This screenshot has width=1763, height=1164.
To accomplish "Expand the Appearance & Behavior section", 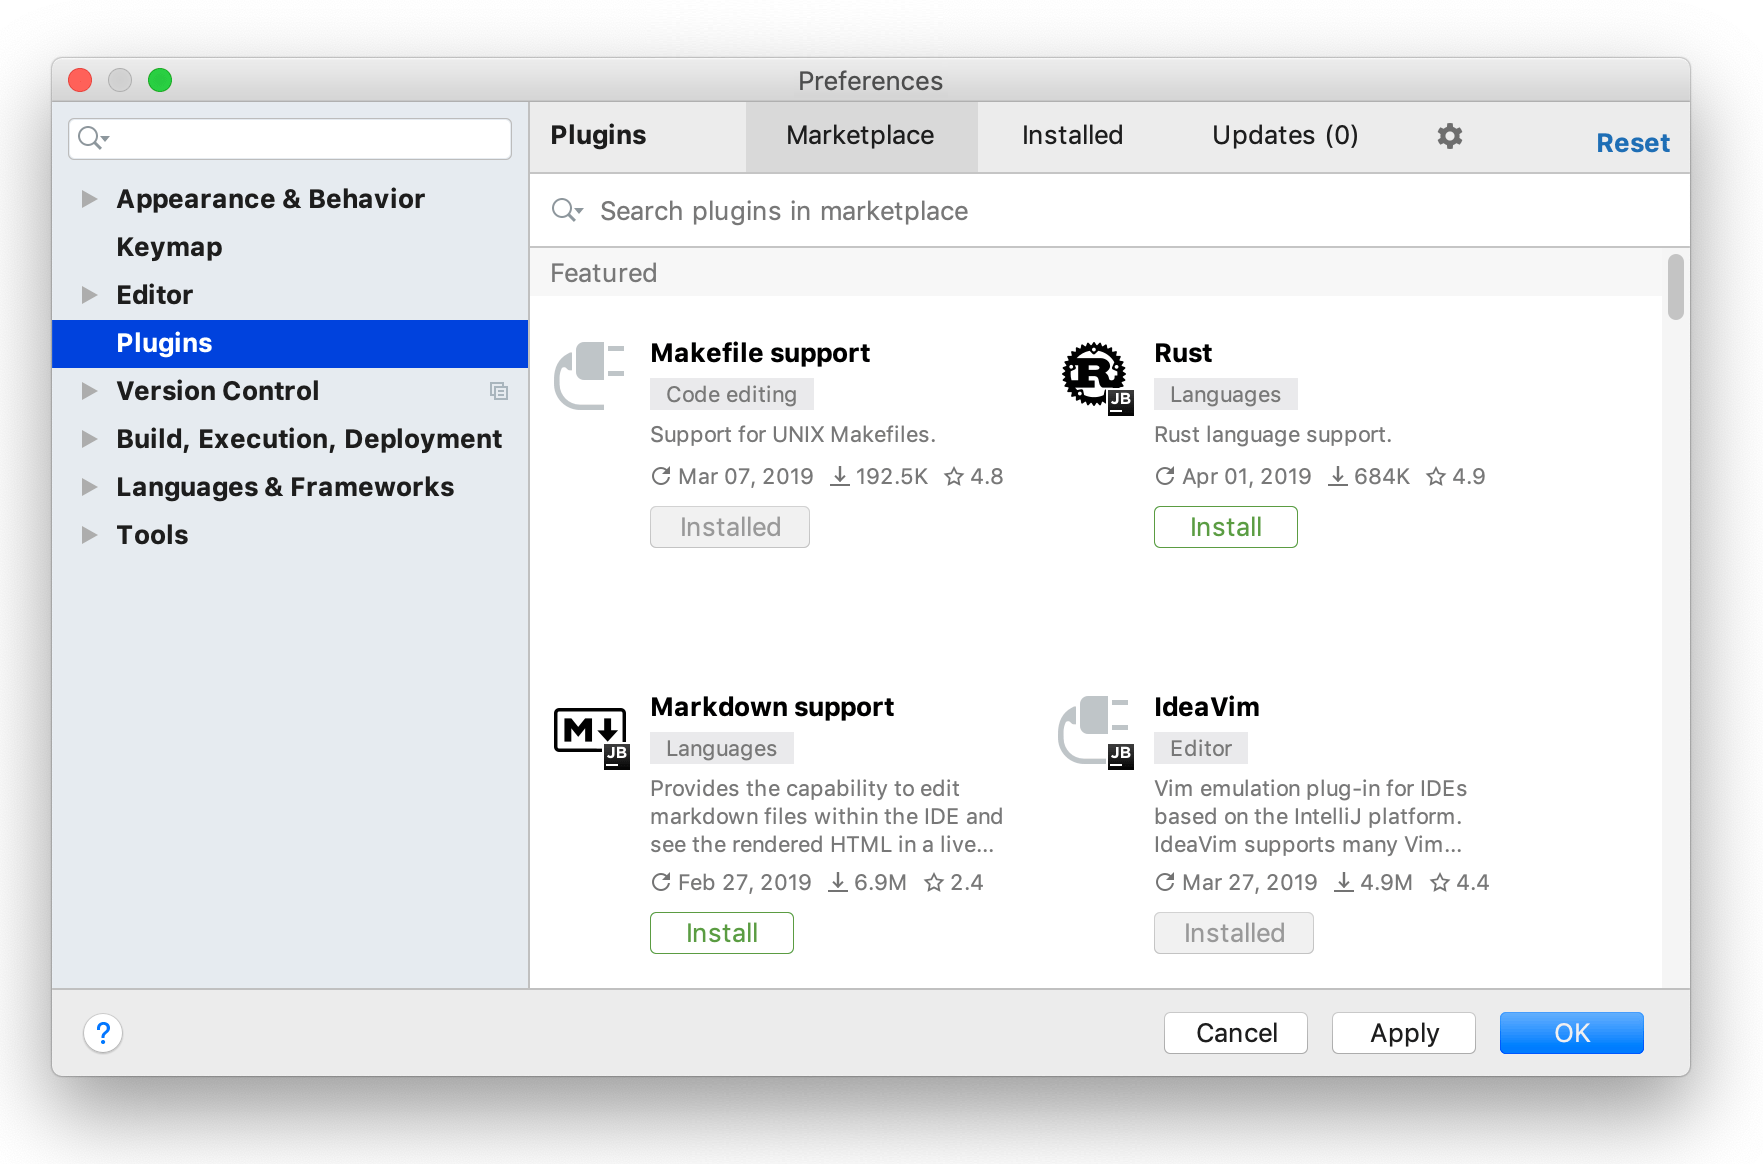I will click(x=89, y=199).
